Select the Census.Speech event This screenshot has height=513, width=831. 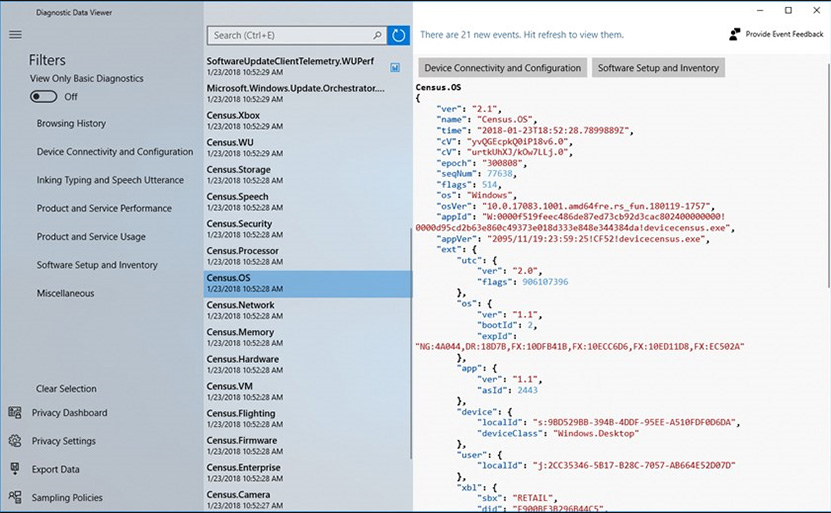307,201
